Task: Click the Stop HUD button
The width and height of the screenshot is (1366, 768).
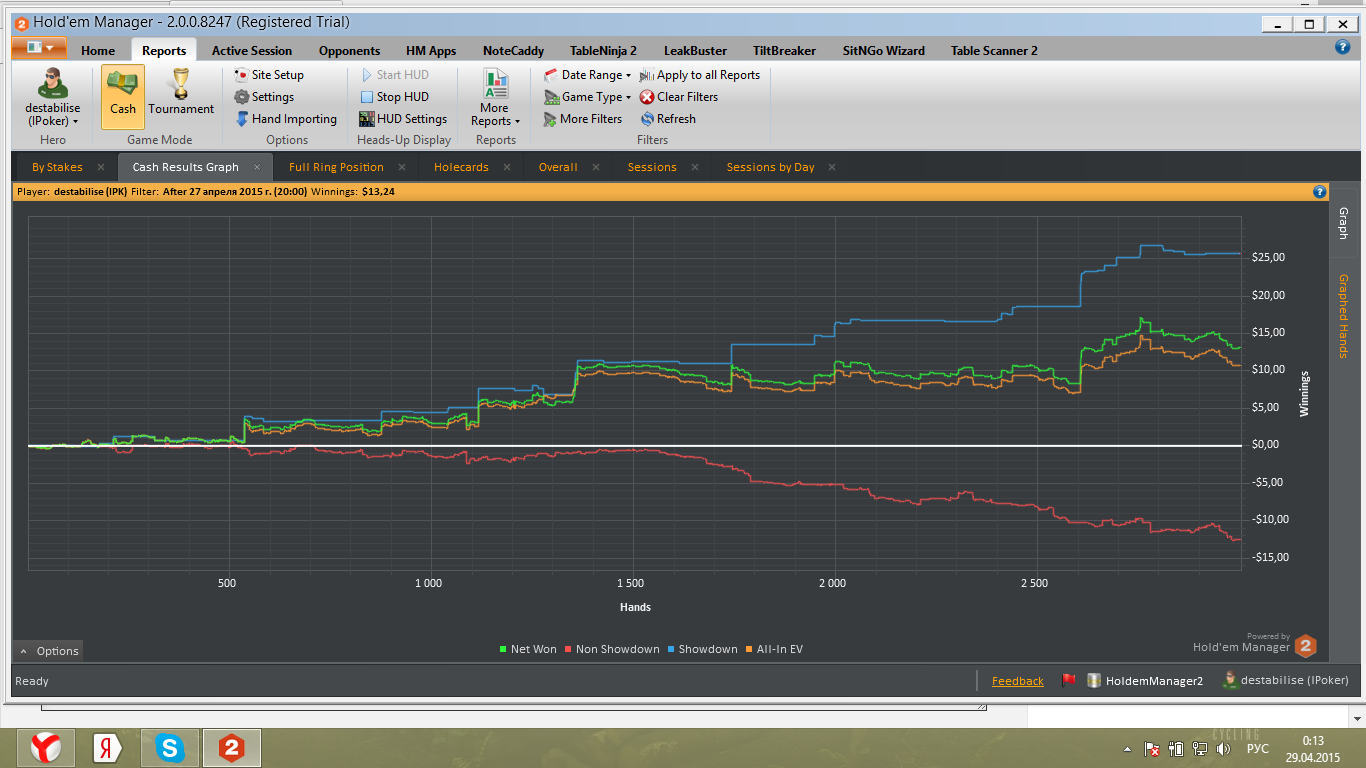Action: [x=394, y=97]
